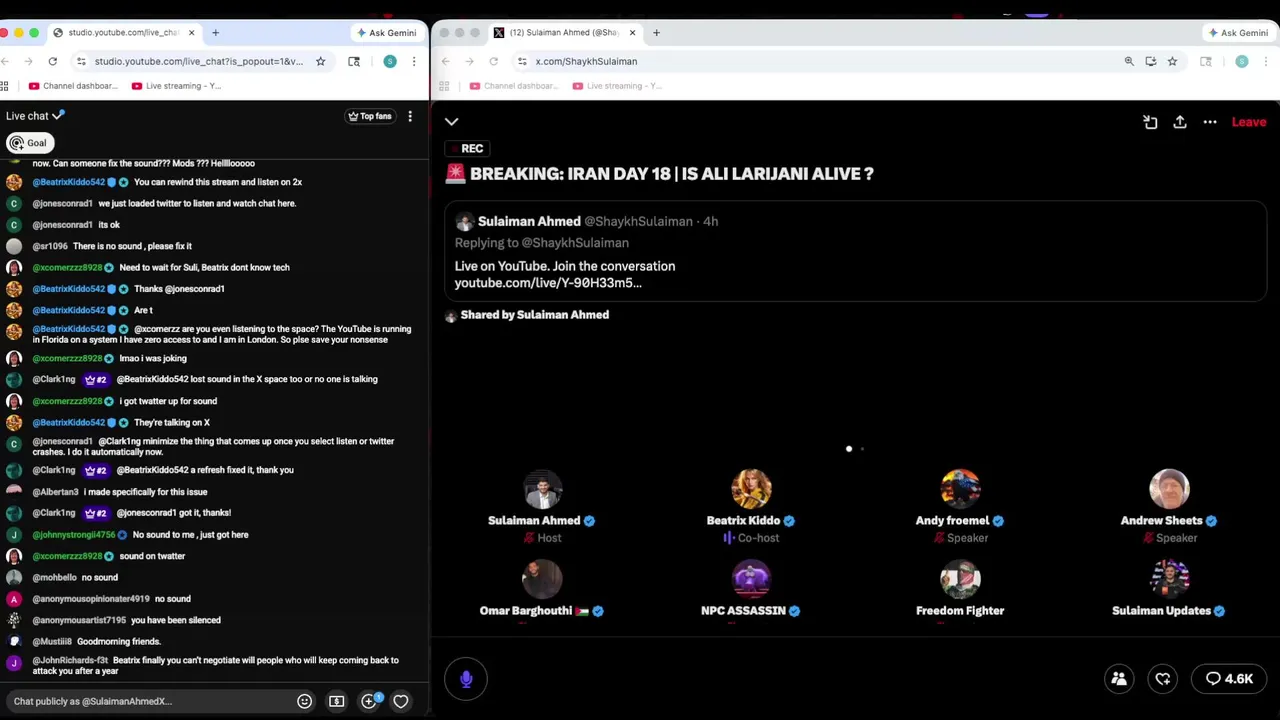The width and height of the screenshot is (1280, 720).
Task: Reload the x.com page
Action: pos(494,61)
